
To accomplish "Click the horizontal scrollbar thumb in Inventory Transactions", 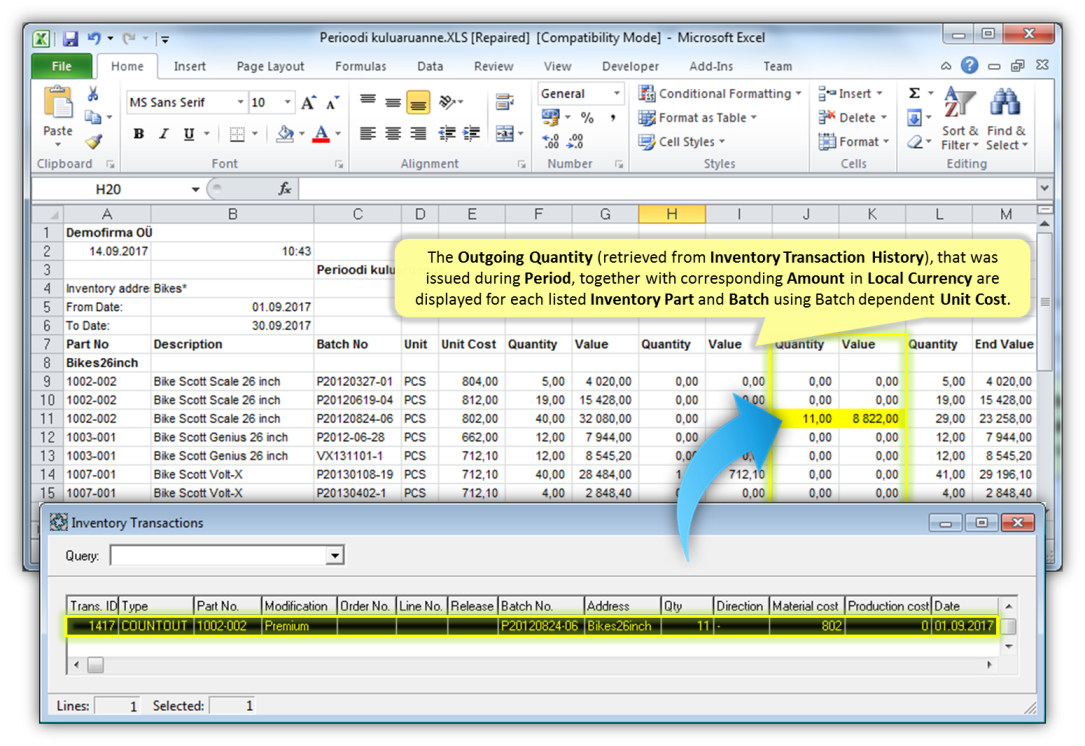I will click(x=95, y=665).
